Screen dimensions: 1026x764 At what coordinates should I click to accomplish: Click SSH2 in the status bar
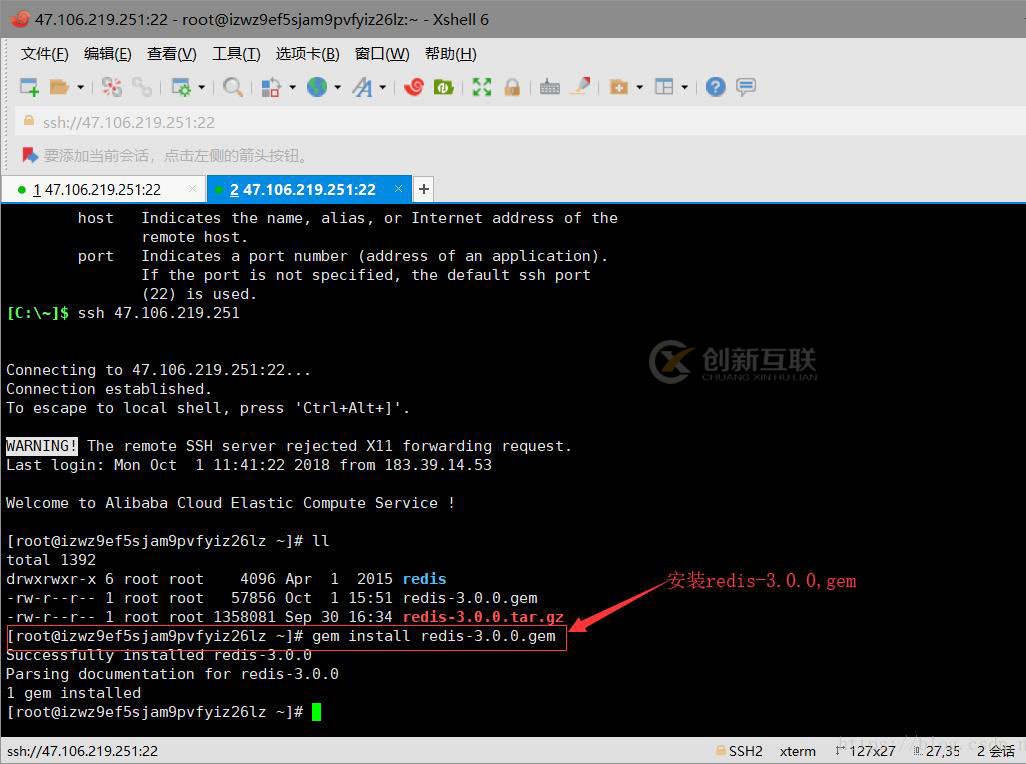(x=745, y=751)
